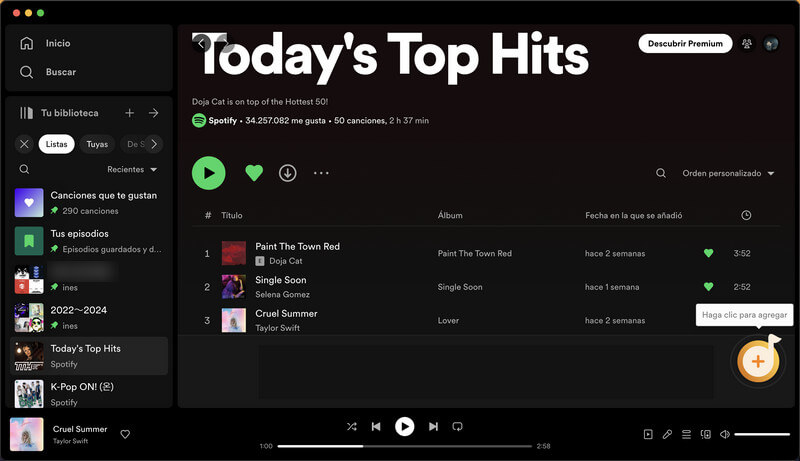Image resolution: width=800 pixels, height=461 pixels.
Task: Download the playlist with arrow icon
Action: [x=288, y=173]
